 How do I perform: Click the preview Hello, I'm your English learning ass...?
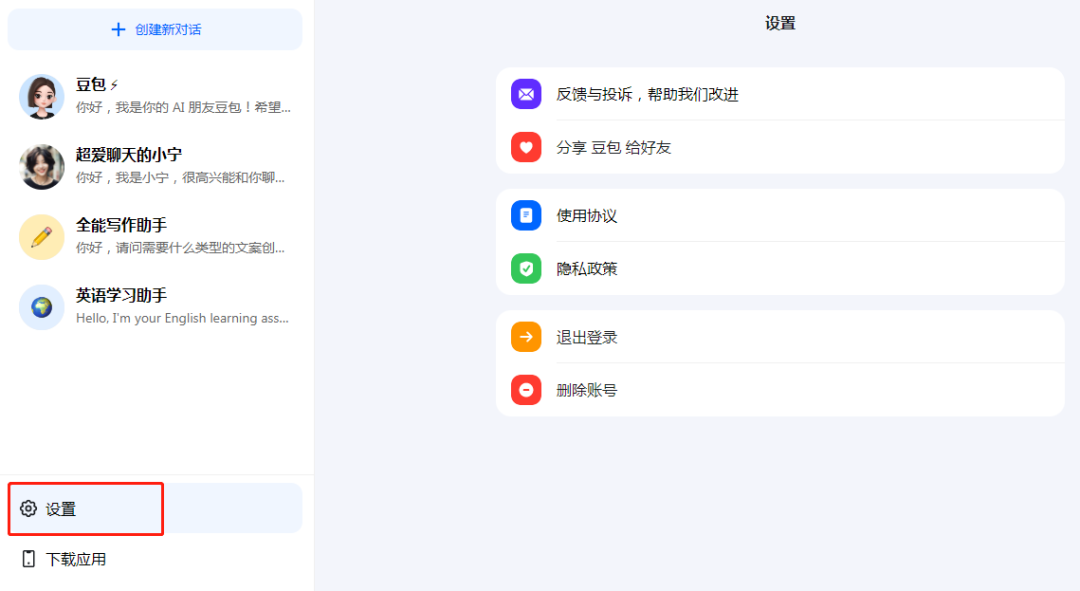coord(182,318)
